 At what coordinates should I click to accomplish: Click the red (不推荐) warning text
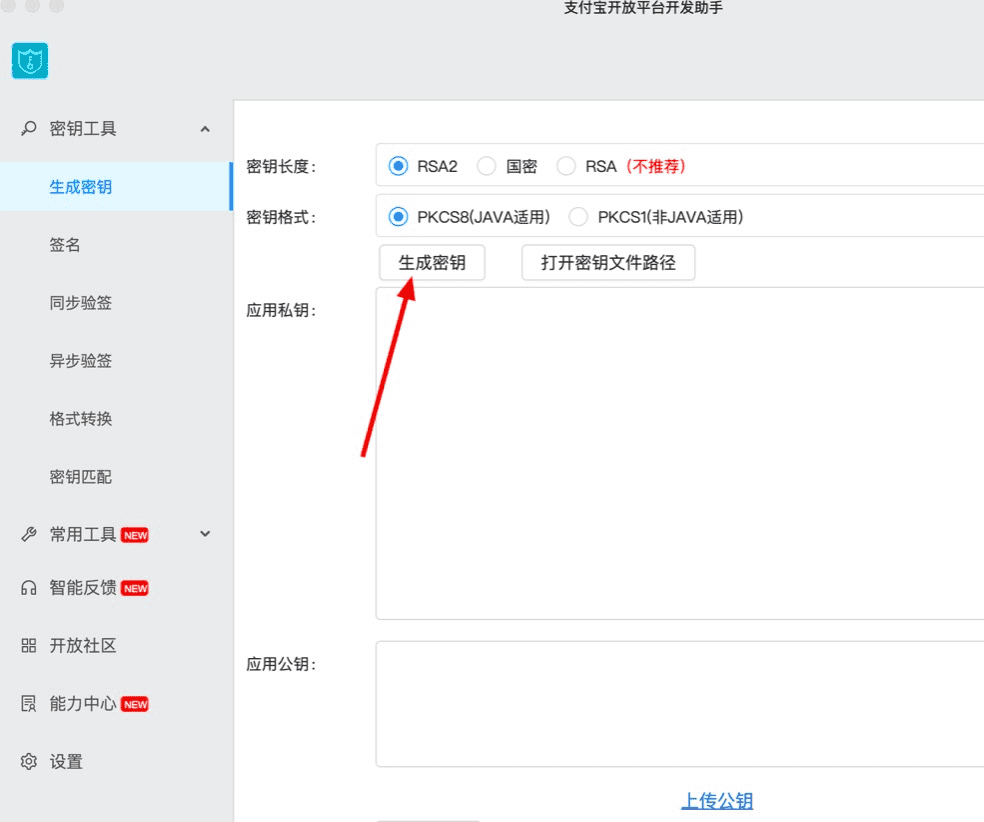656,166
